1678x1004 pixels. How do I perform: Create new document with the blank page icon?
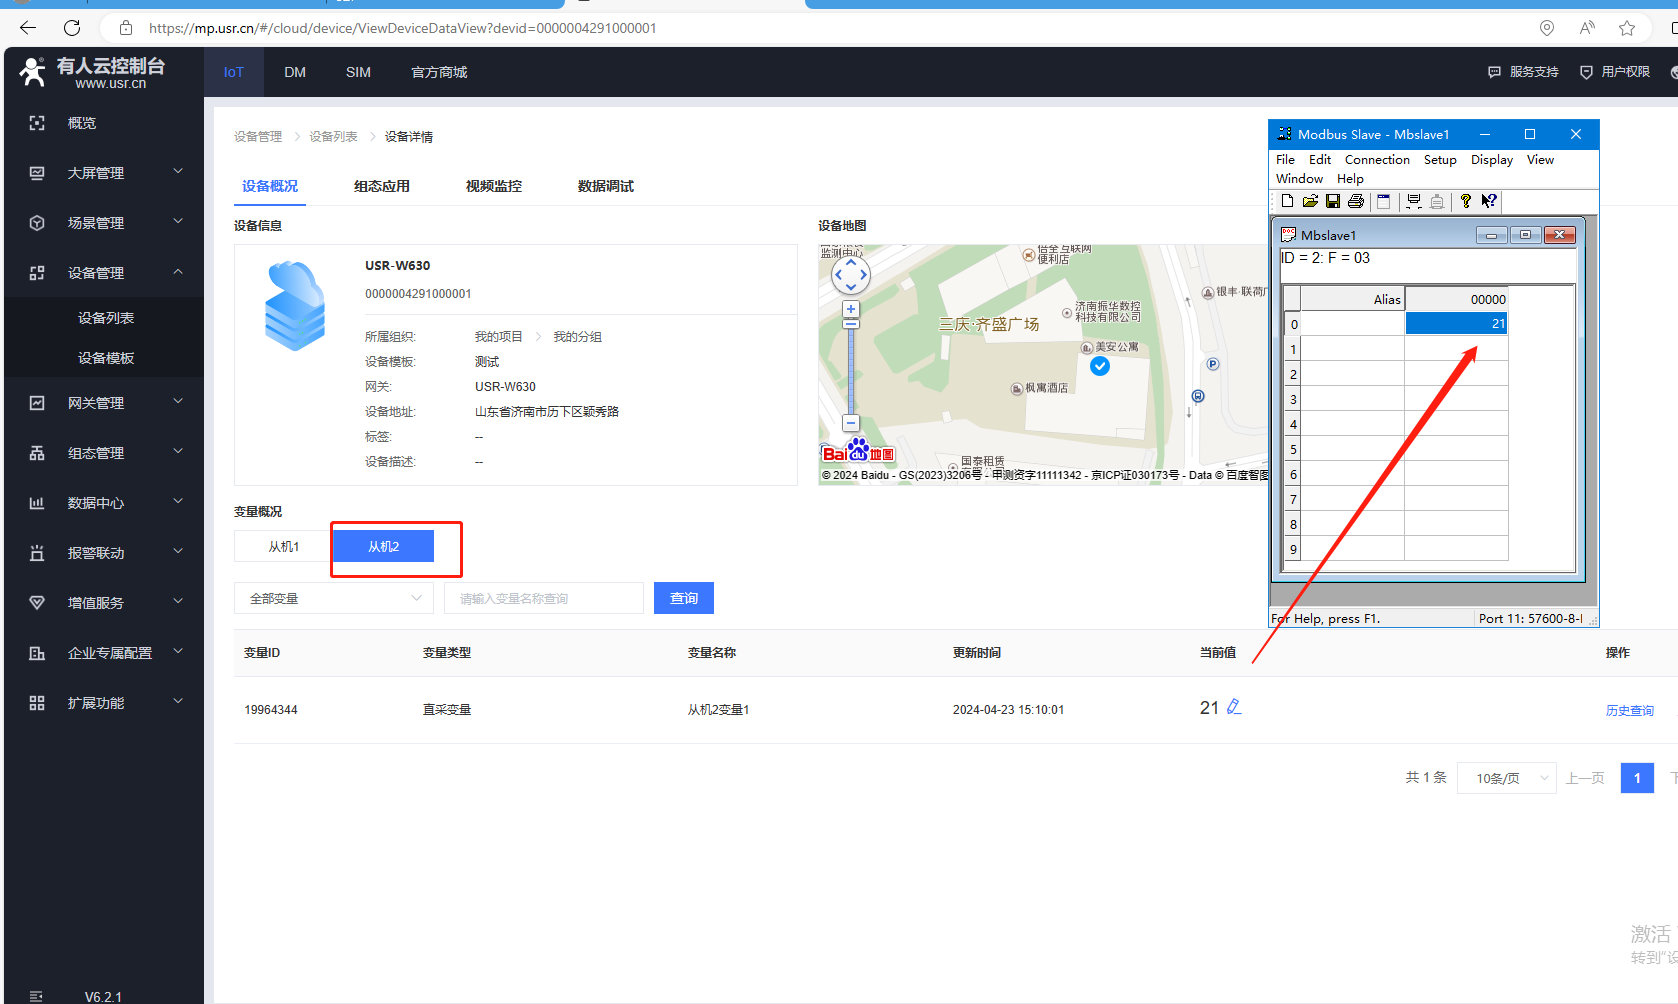click(x=1288, y=201)
